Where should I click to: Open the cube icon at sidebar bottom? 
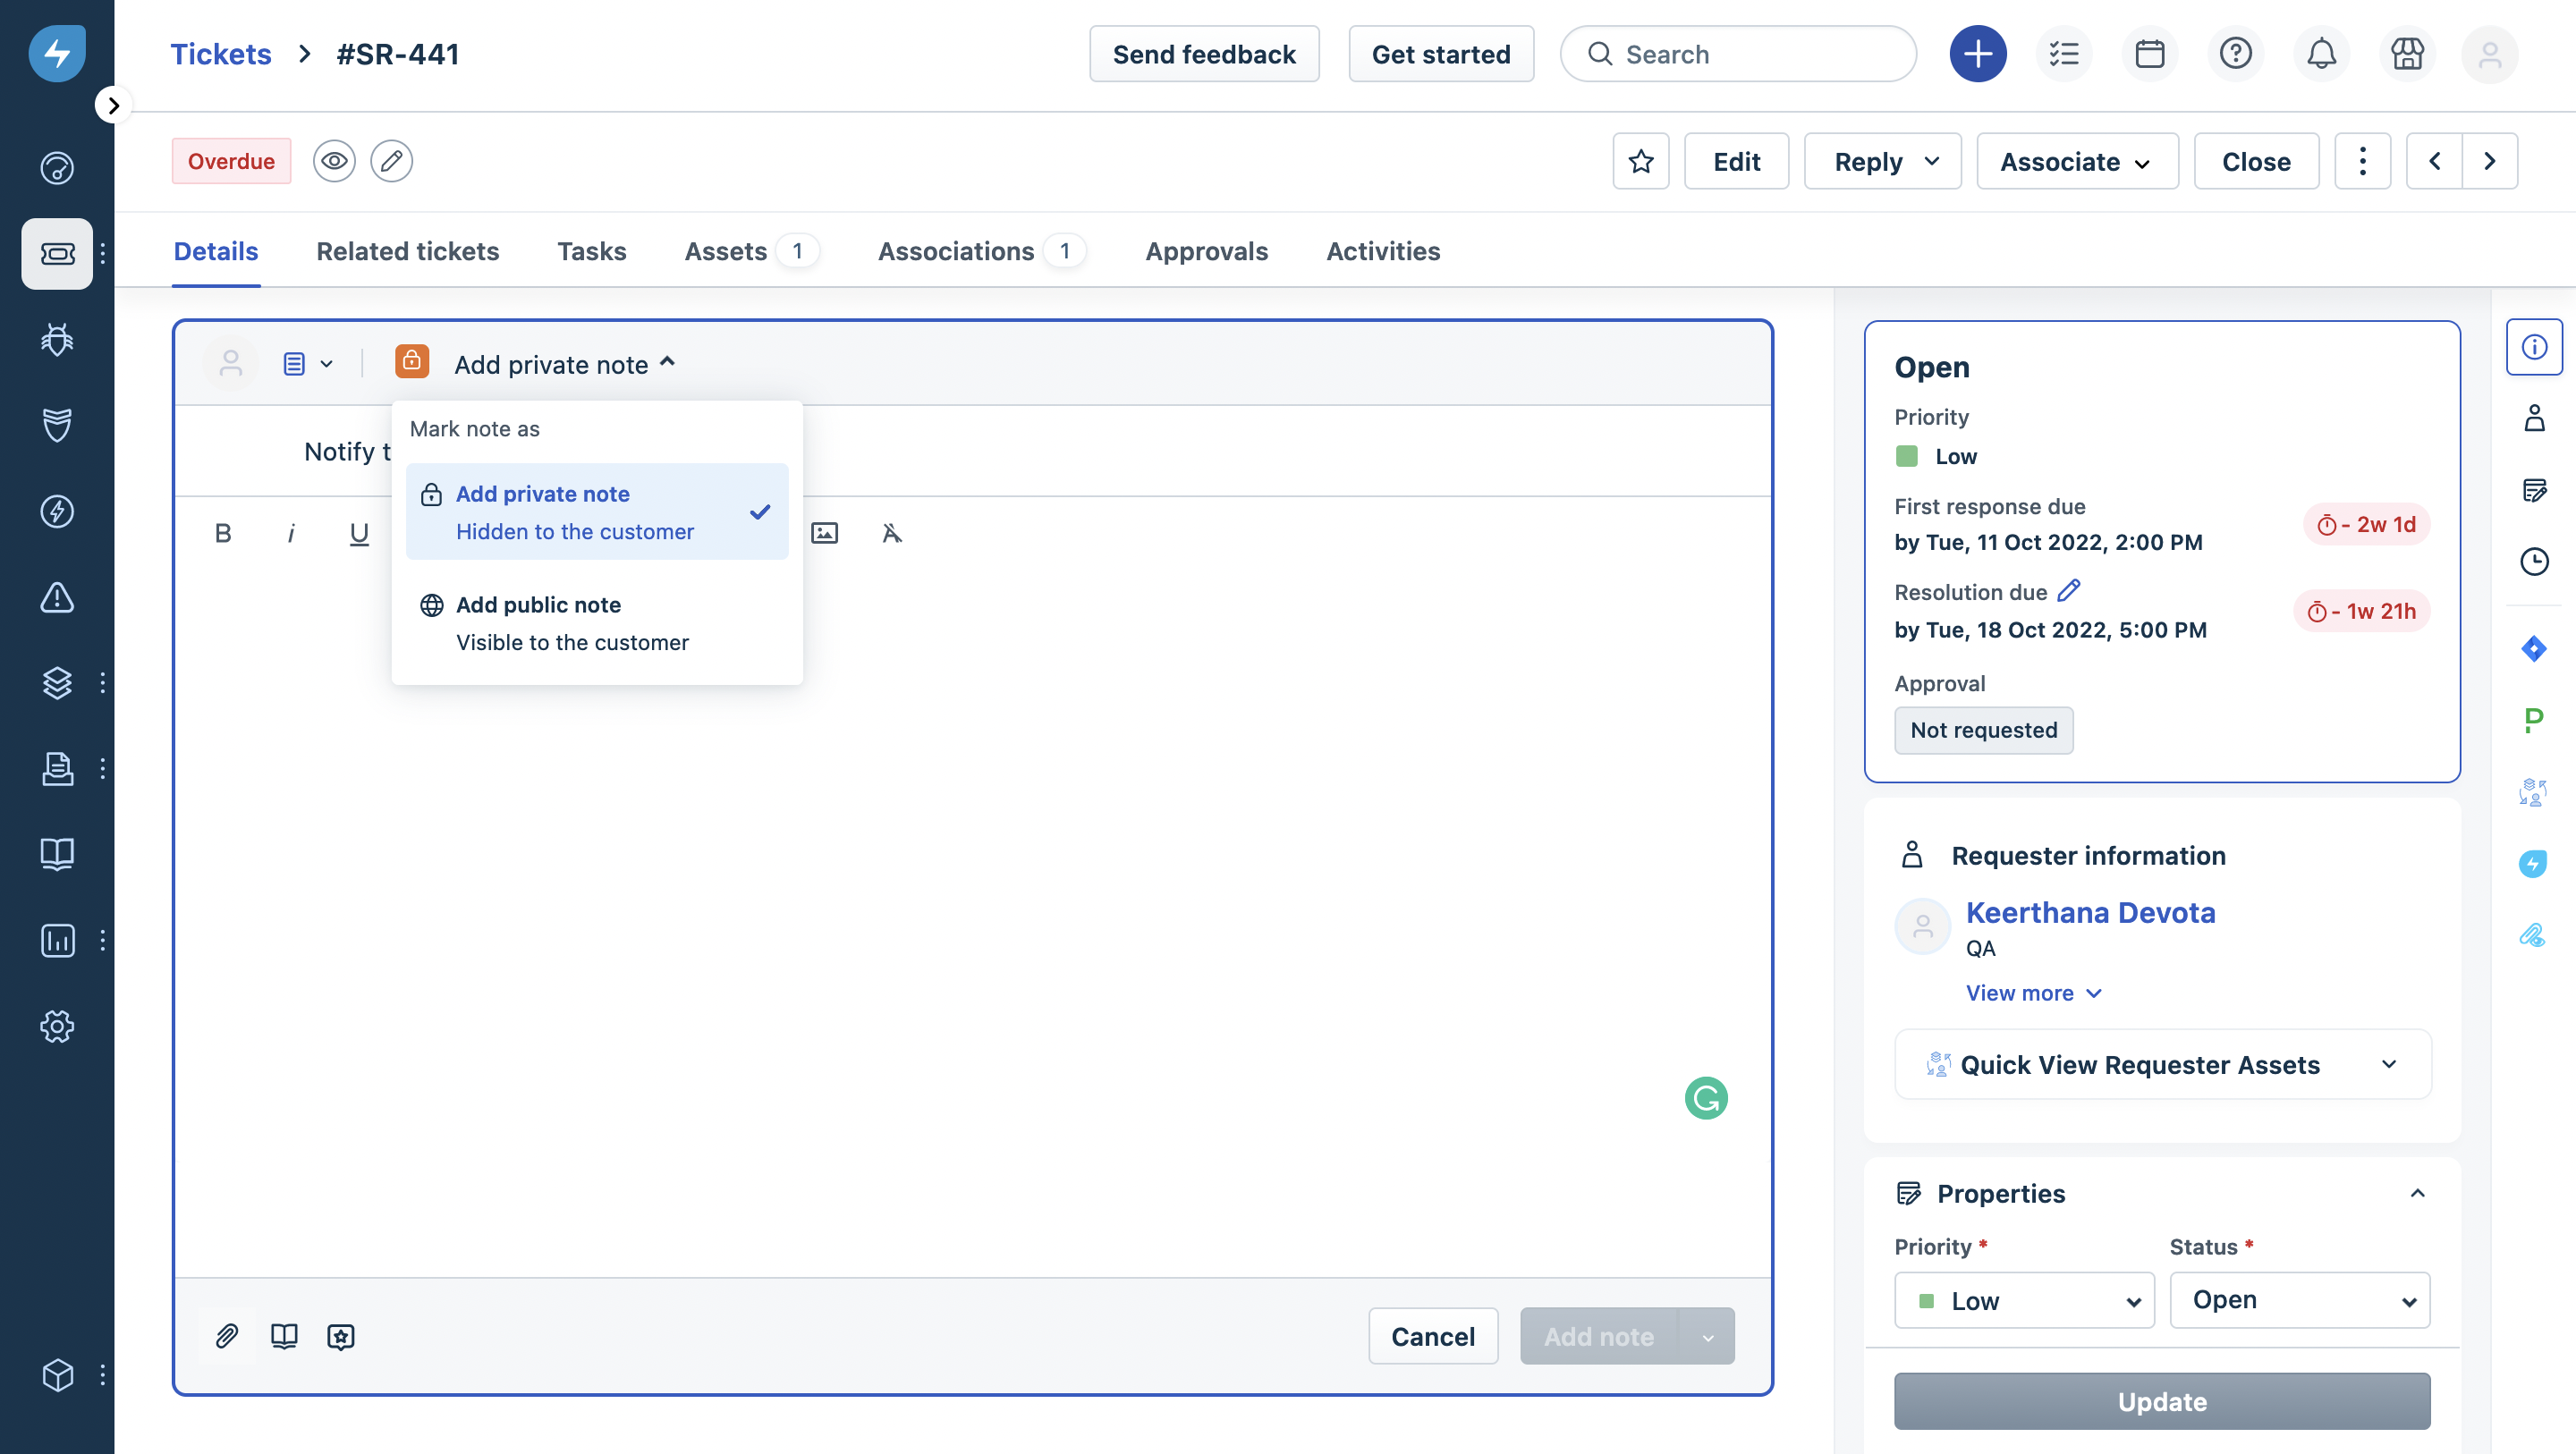pos(57,1375)
